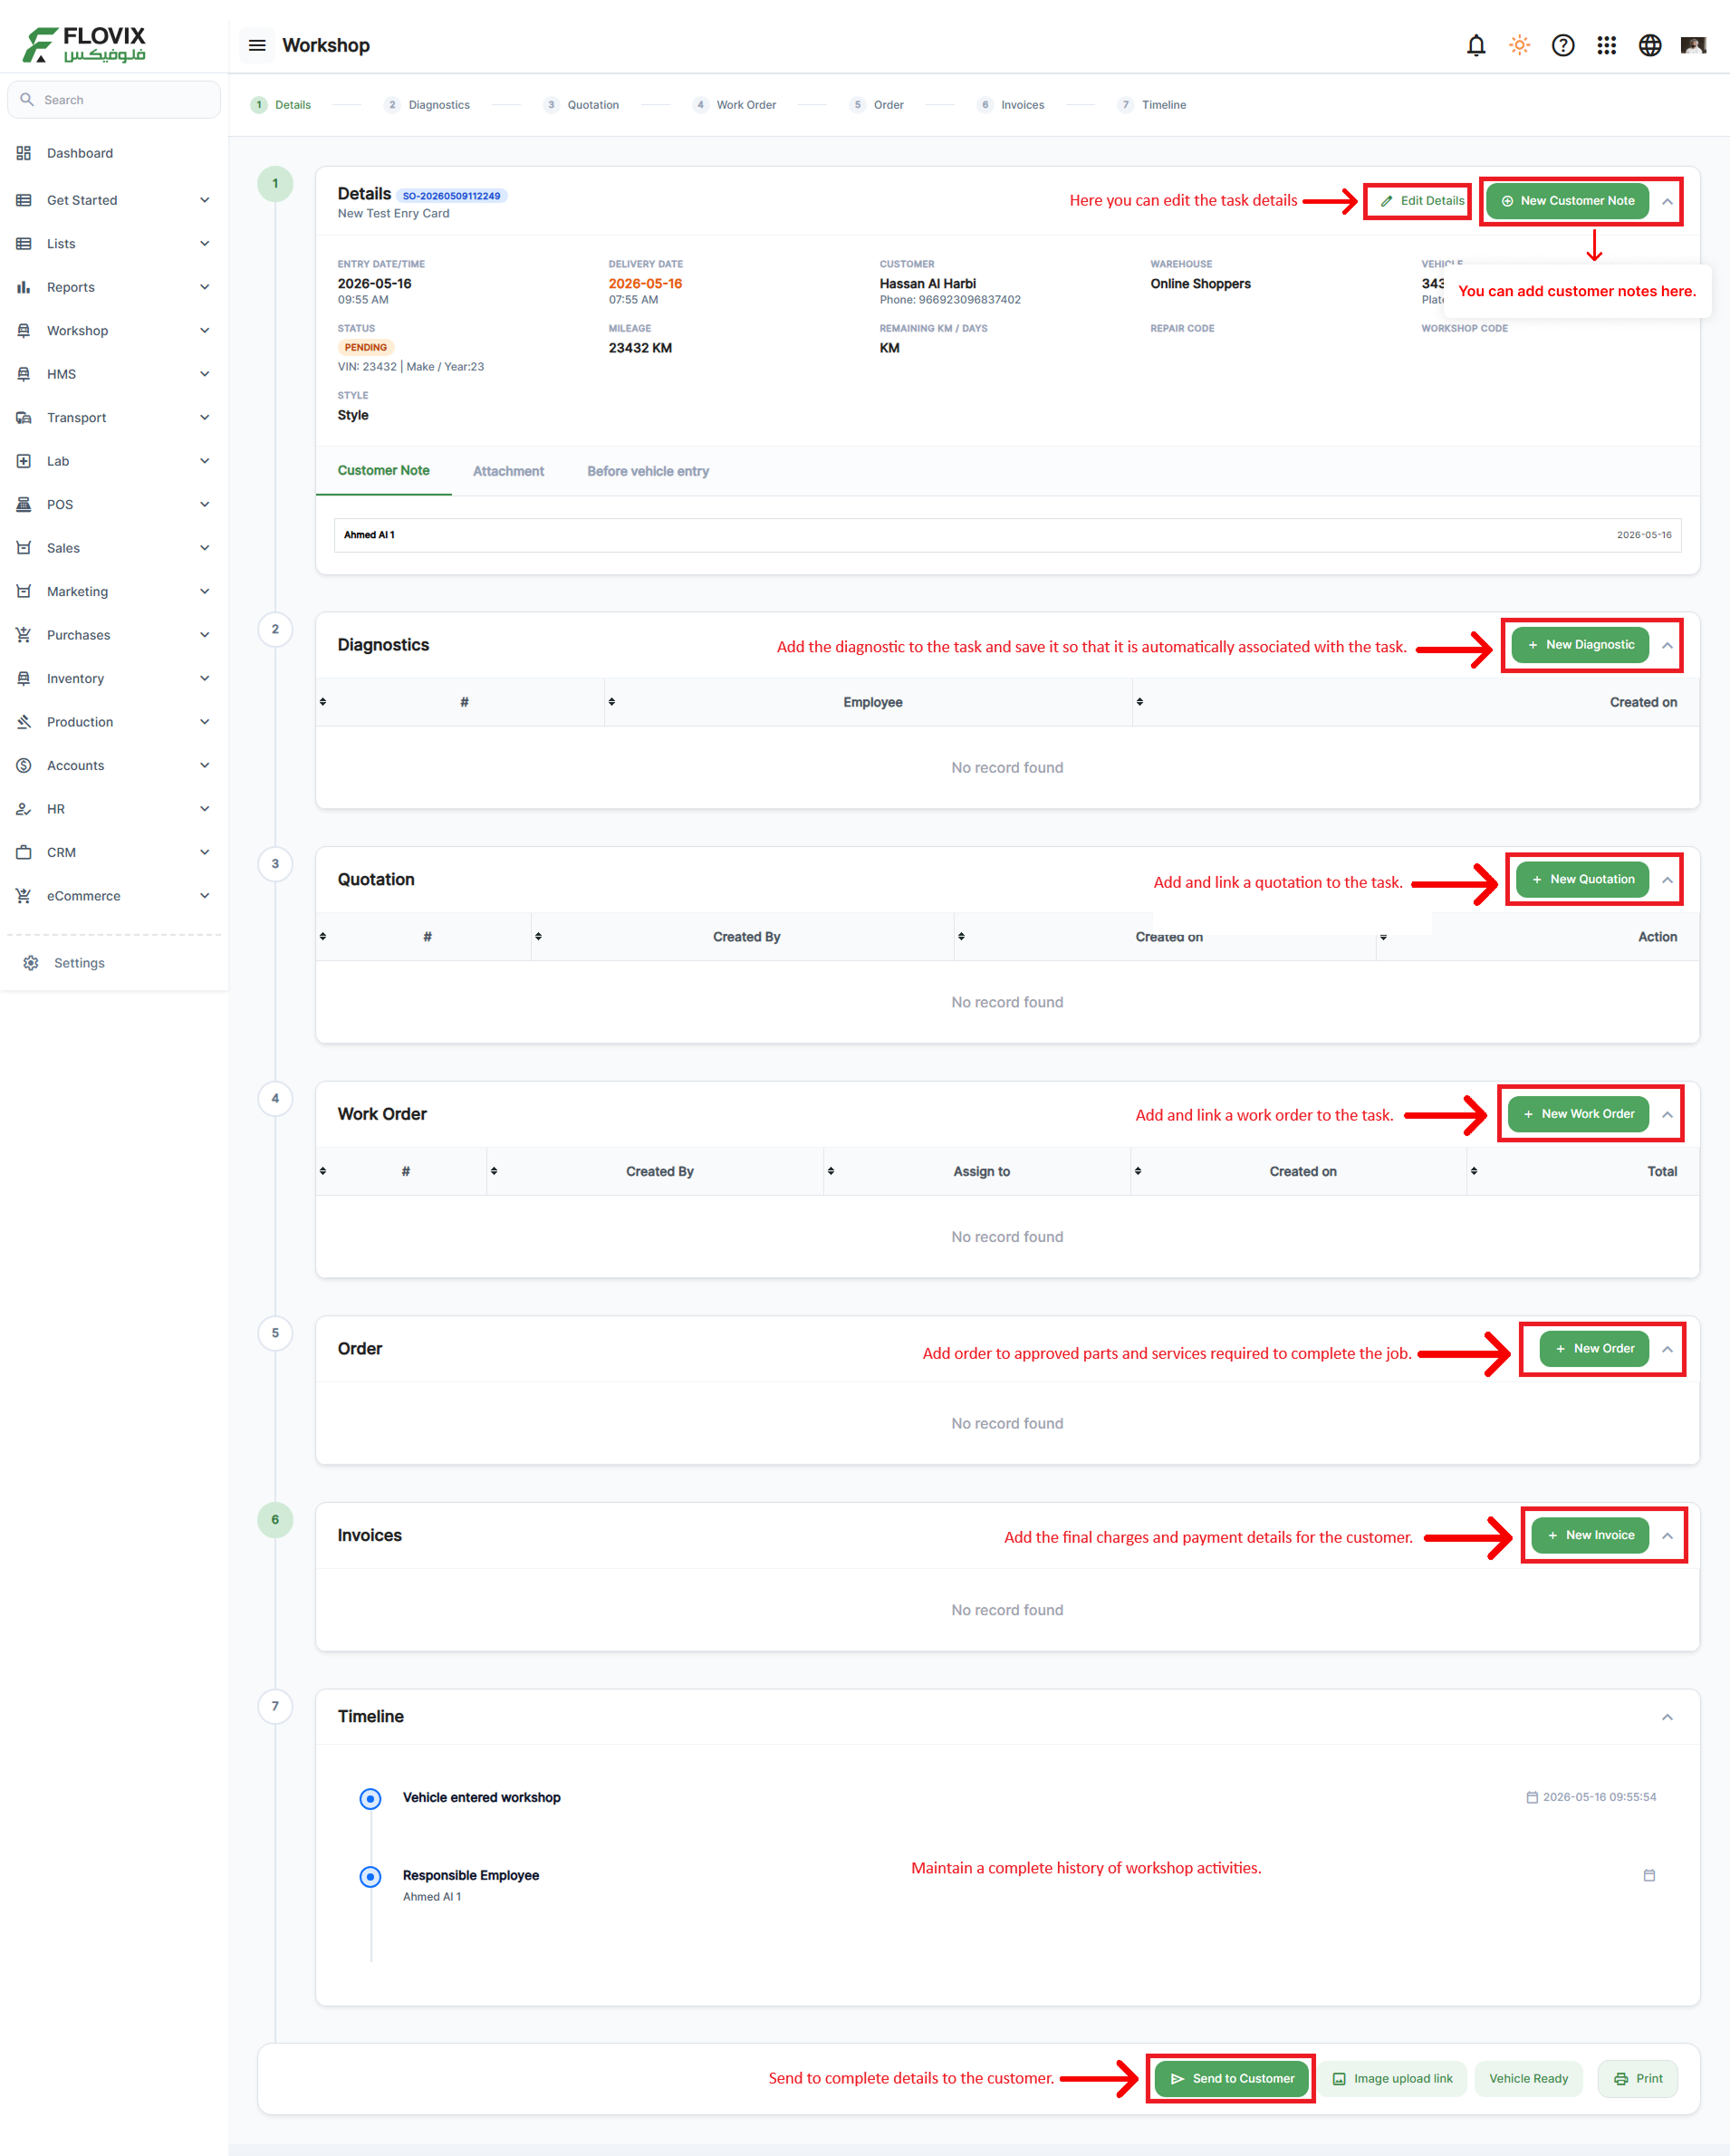Switch to the Attachment tab

[508, 471]
